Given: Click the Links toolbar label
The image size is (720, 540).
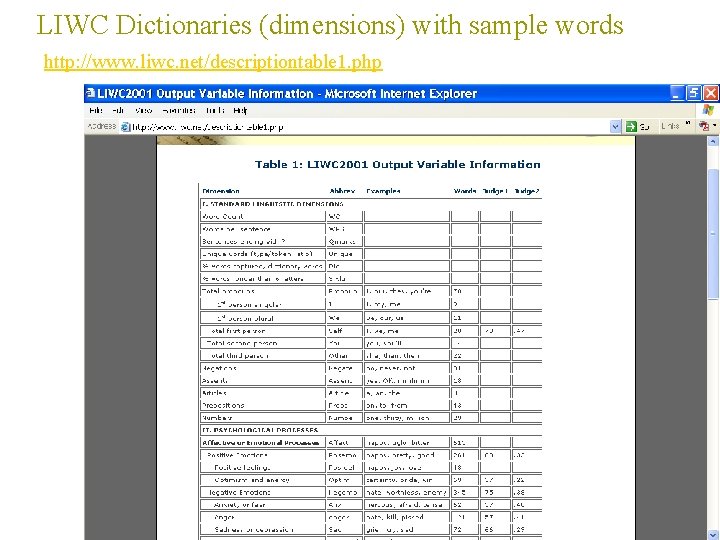Looking at the screenshot, I should pyautogui.click(x=670, y=126).
